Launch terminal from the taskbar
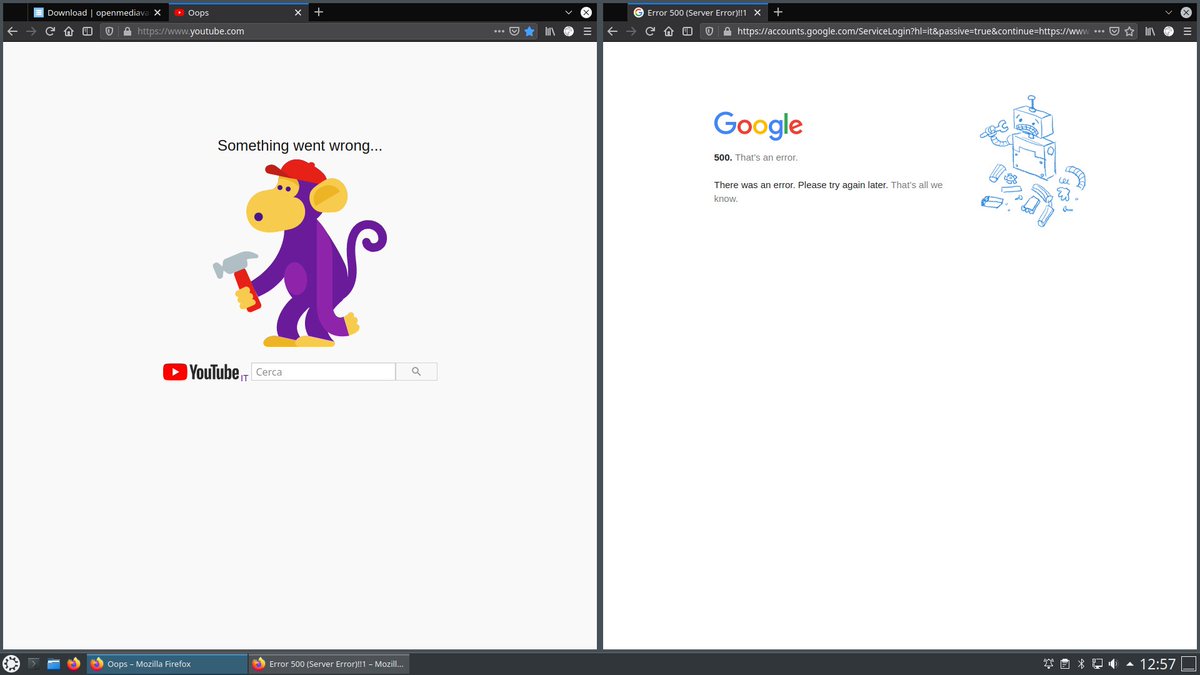The image size is (1200, 675). [x=33, y=663]
